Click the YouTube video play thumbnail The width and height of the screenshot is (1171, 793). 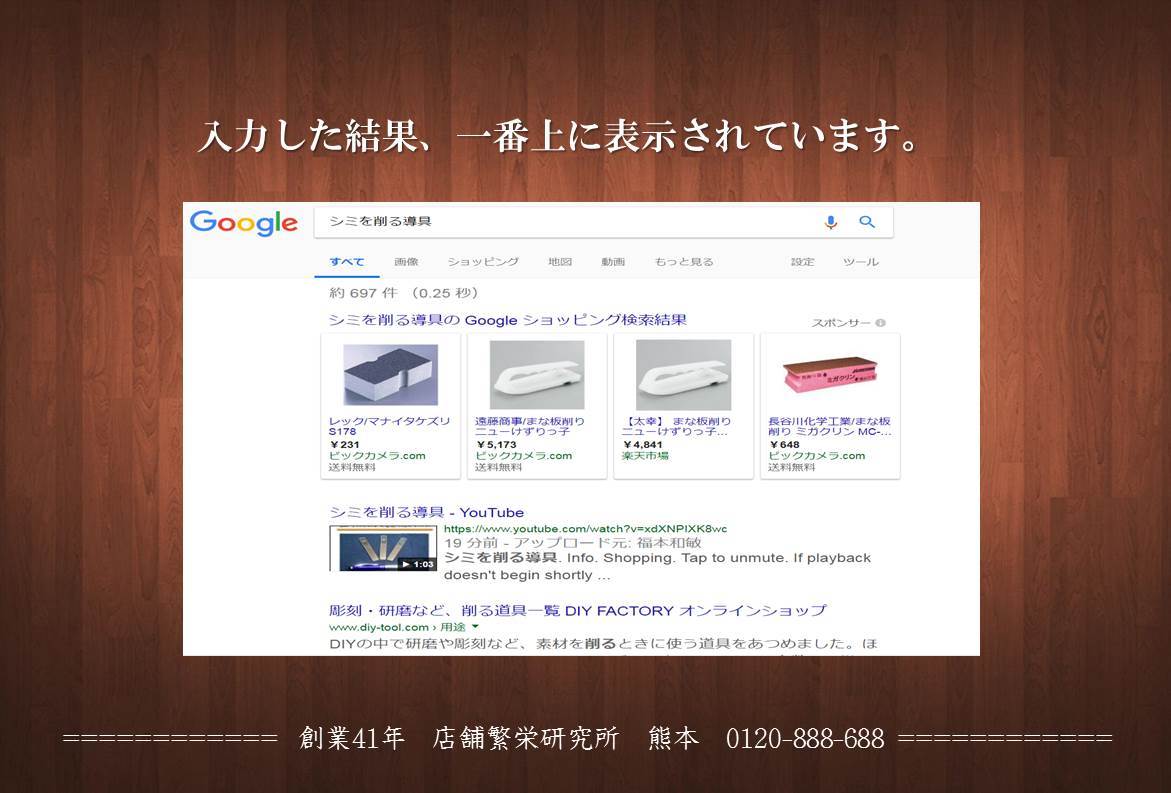pos(383,548)
